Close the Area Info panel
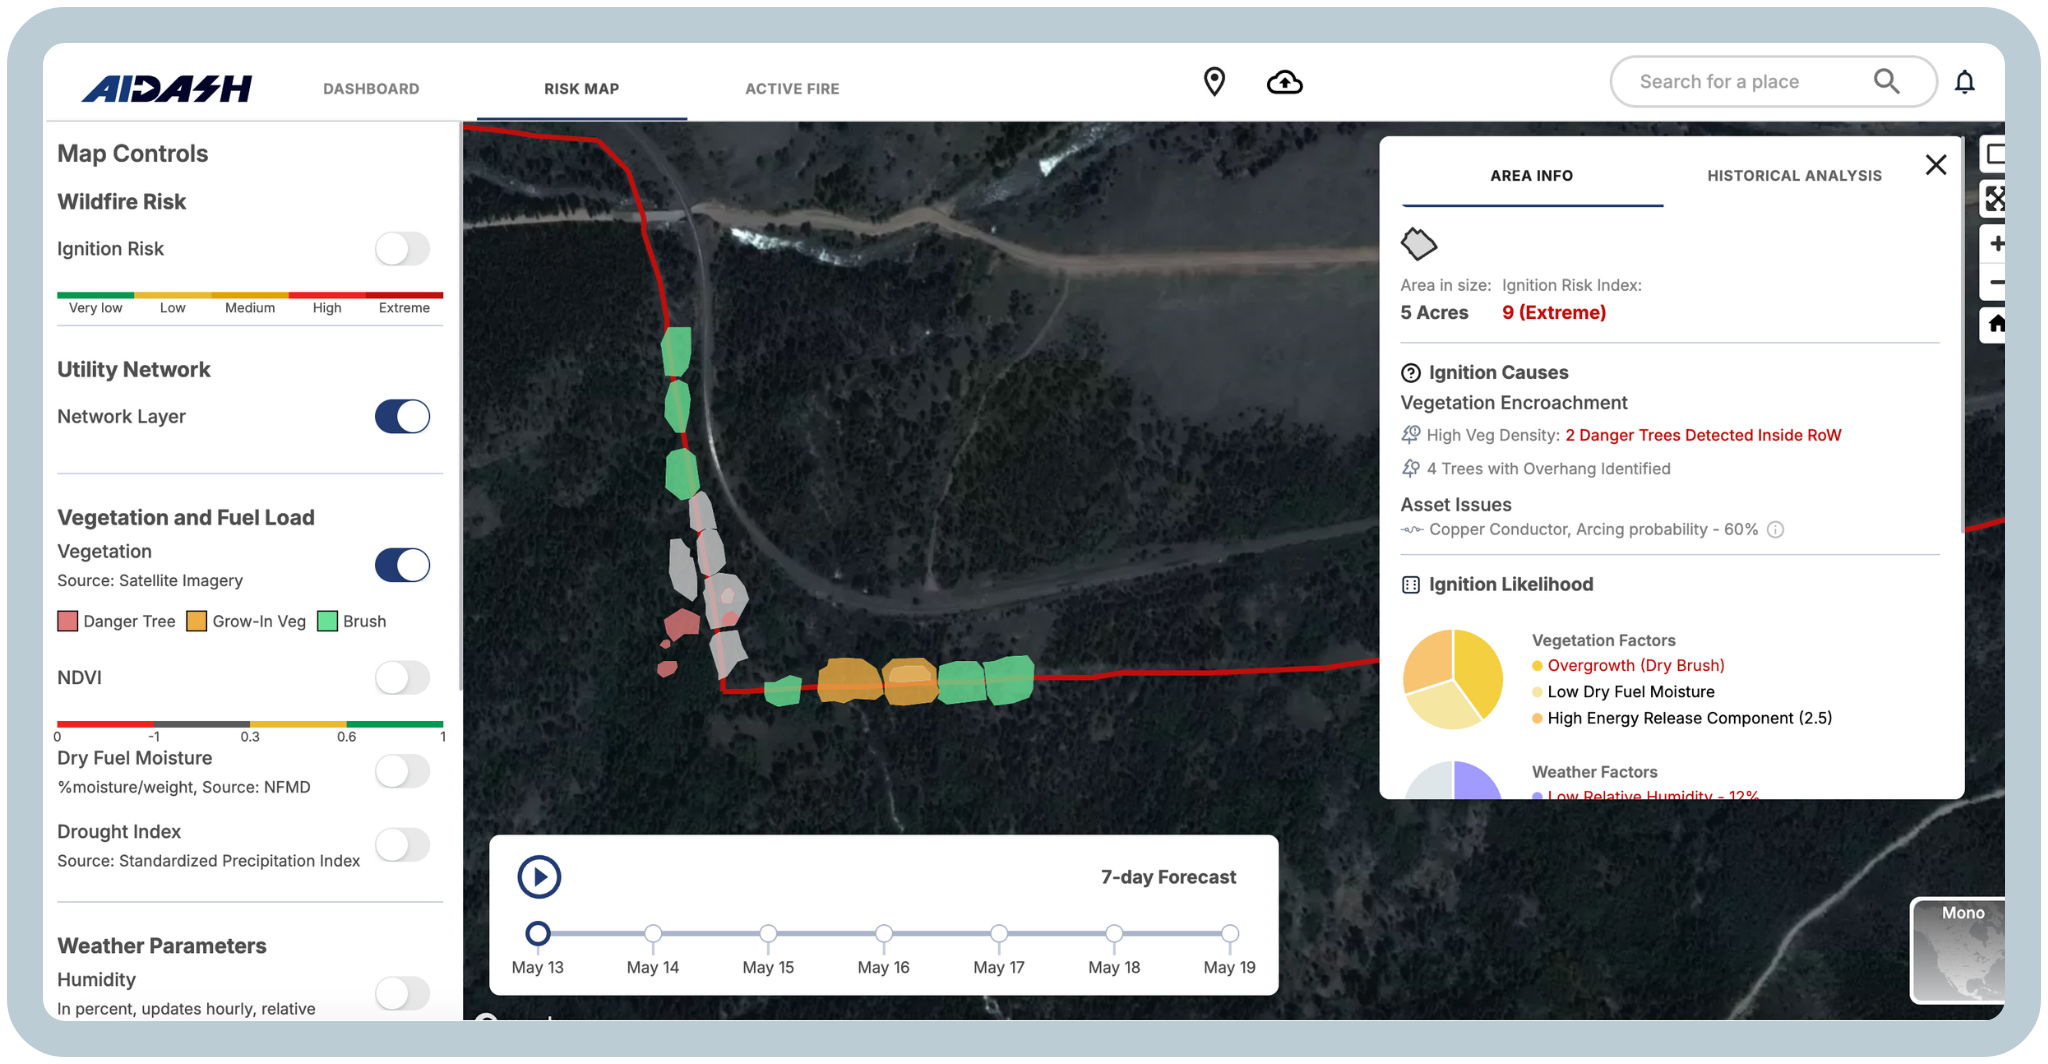 tap(1936, 165)
